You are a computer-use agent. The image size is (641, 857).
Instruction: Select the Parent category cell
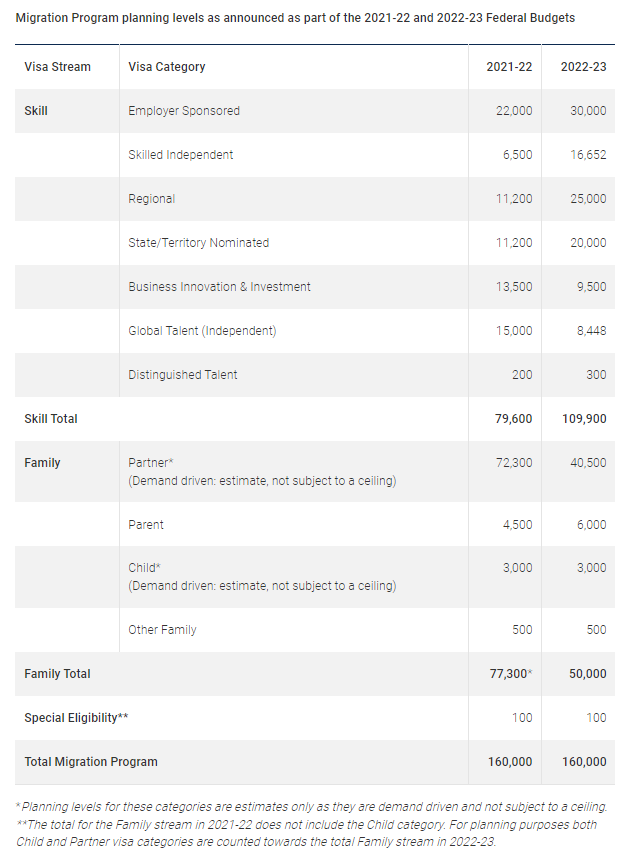146,524
